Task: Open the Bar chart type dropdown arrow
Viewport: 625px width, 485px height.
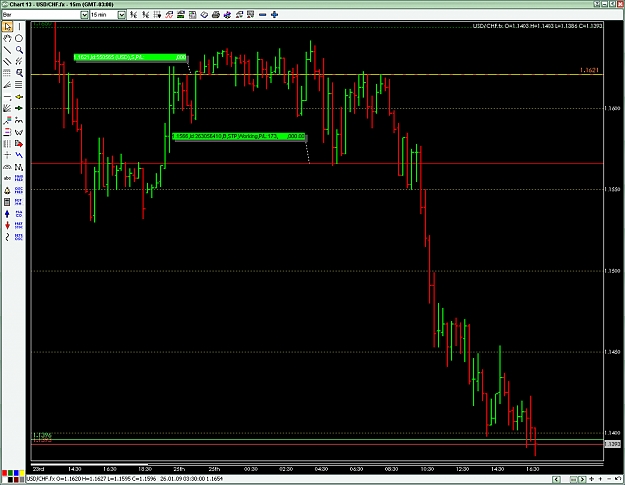Action: coord(84,15)
